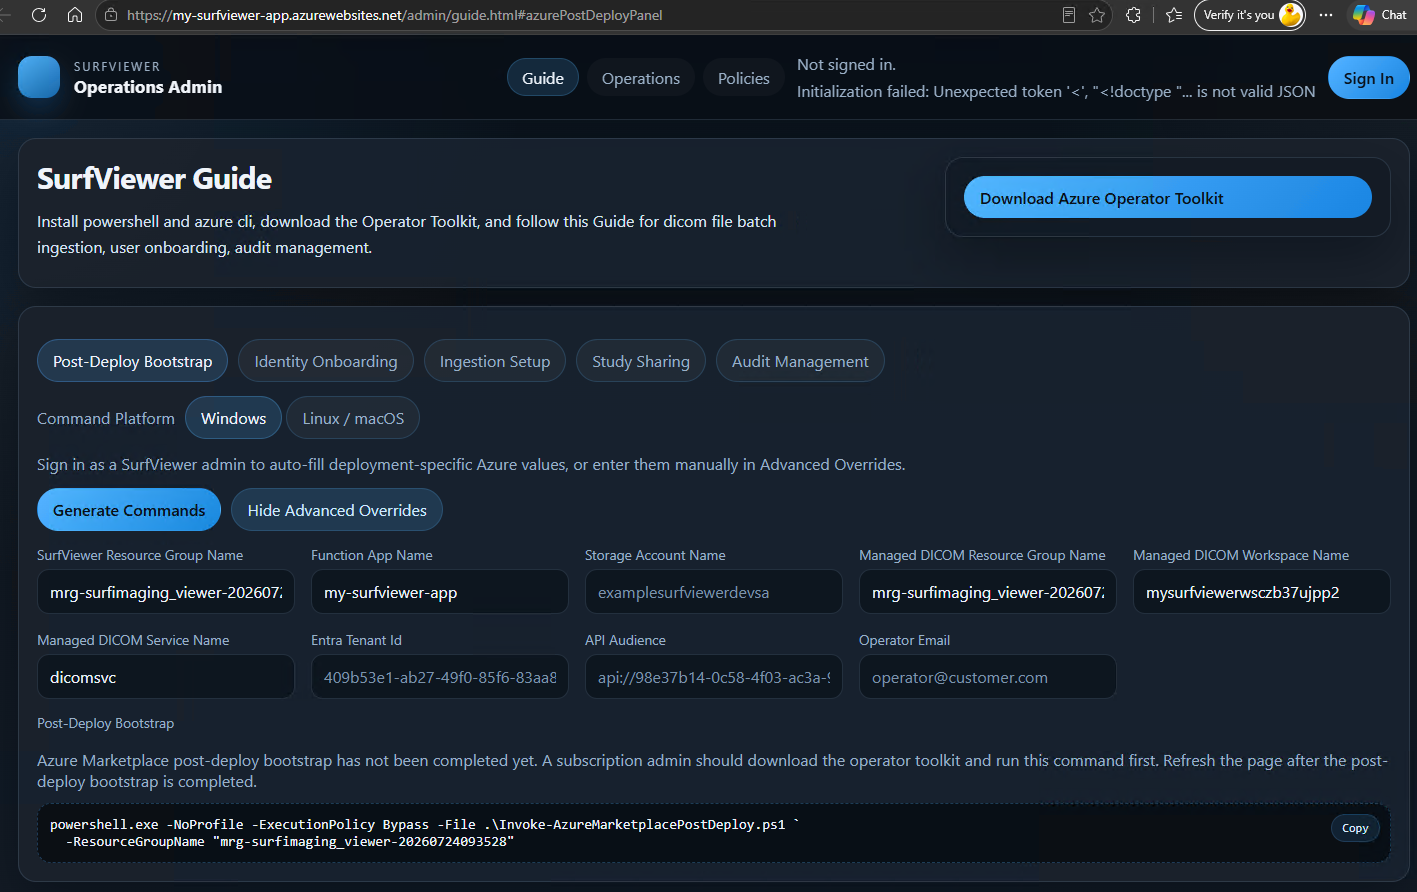Open browser extensions puzzle icon
The width and height of the screenshot is (1417, 892).
coord(1133,15)
